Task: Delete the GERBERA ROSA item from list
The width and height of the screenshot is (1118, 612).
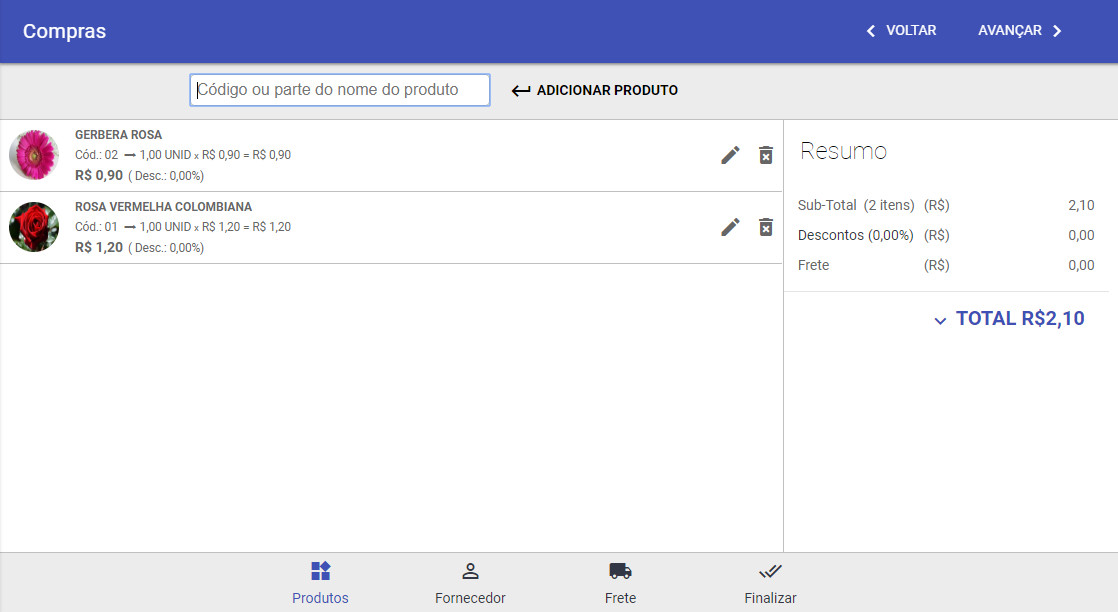Action: tap(765, 155)
